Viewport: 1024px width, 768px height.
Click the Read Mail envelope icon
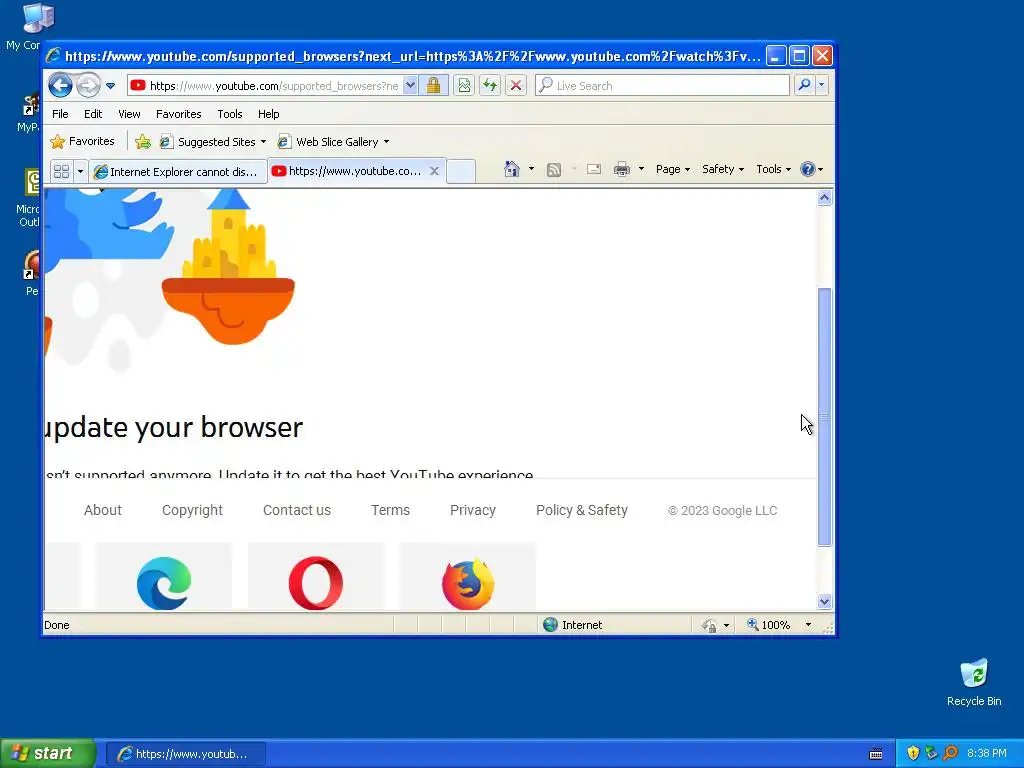(594, 170)
